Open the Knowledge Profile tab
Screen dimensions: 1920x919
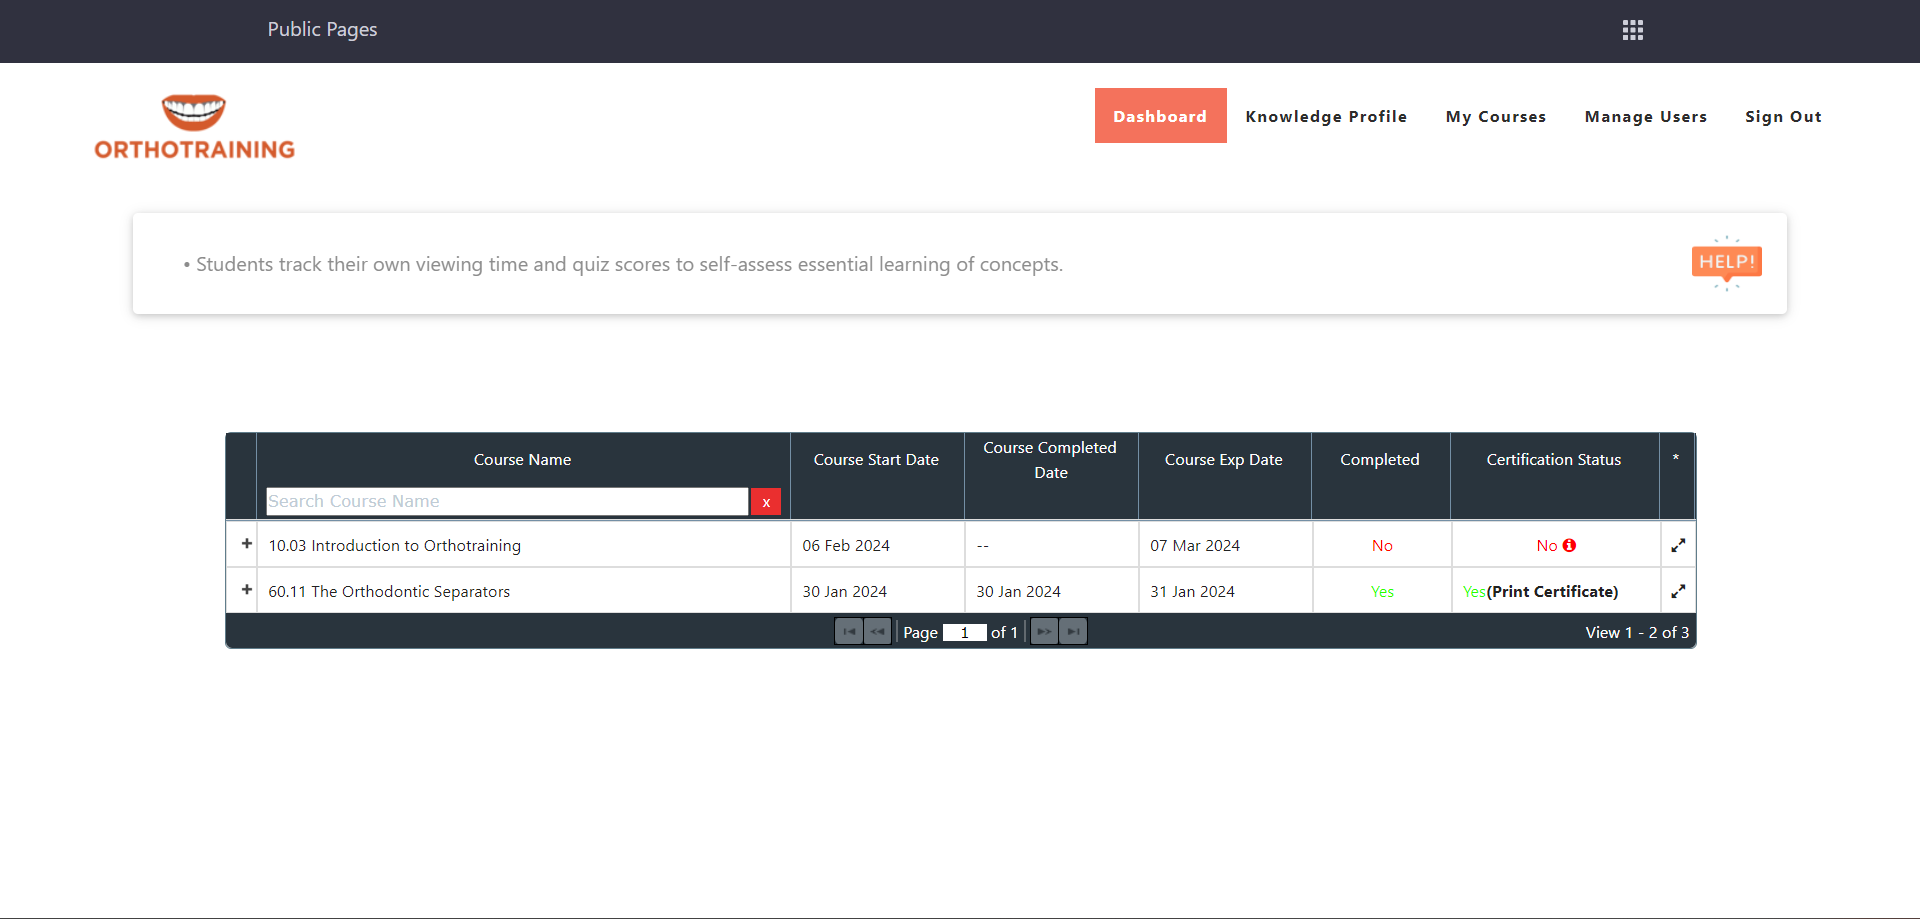point(1326,116)
